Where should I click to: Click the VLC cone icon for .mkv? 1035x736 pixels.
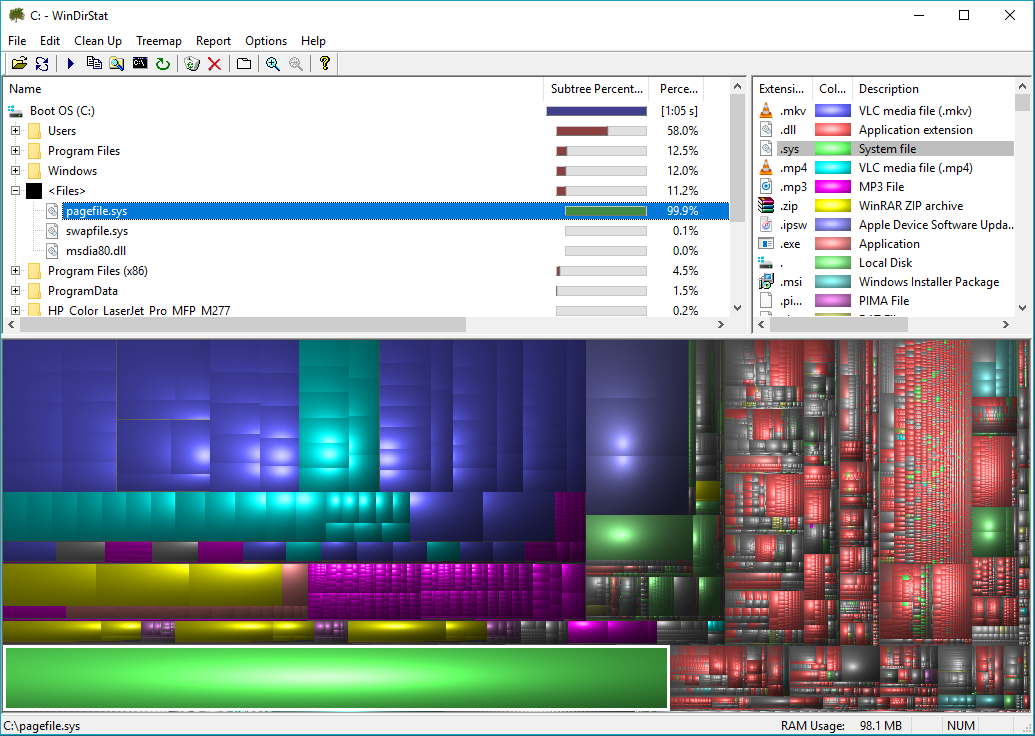click(x=766, y=111)
